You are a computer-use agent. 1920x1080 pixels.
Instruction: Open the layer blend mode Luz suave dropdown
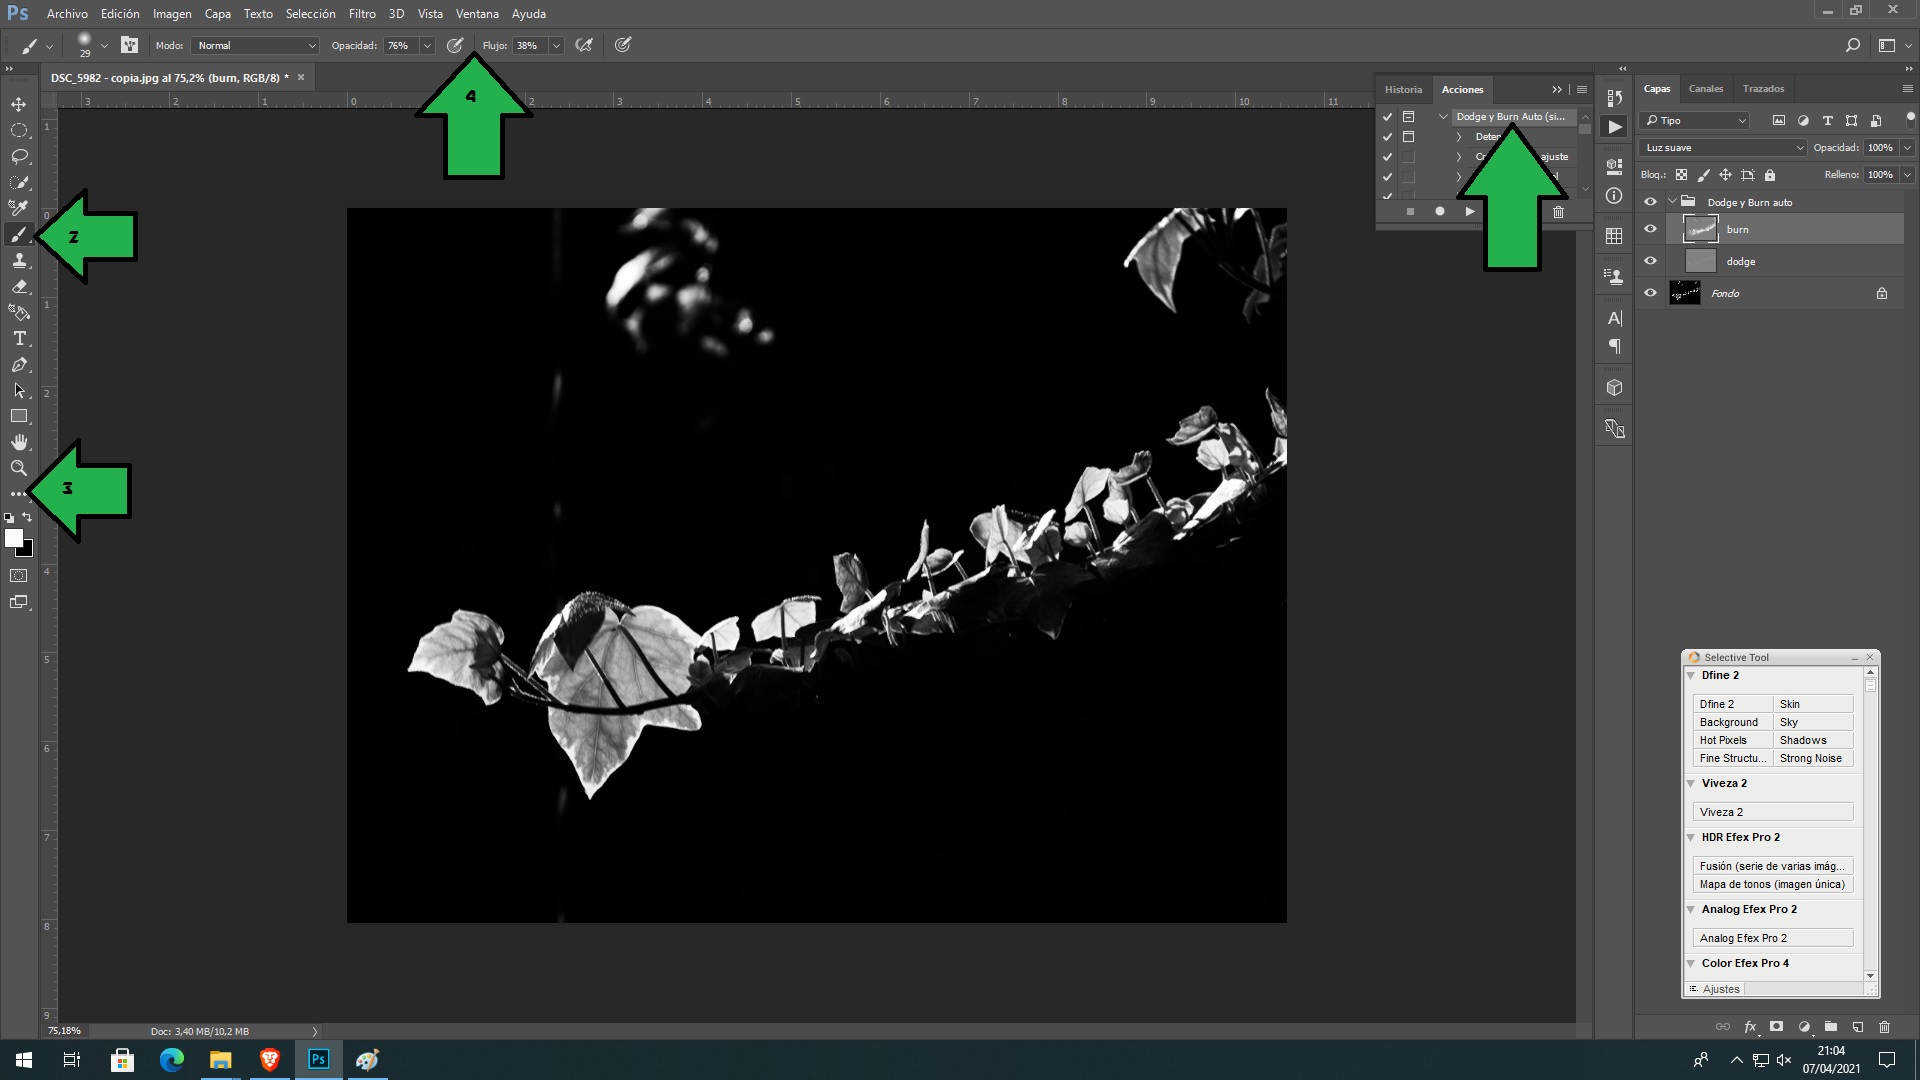coord(1723,148)
